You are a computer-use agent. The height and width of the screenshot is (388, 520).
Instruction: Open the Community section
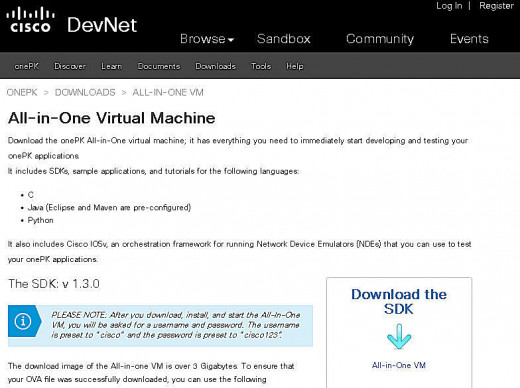380,39
